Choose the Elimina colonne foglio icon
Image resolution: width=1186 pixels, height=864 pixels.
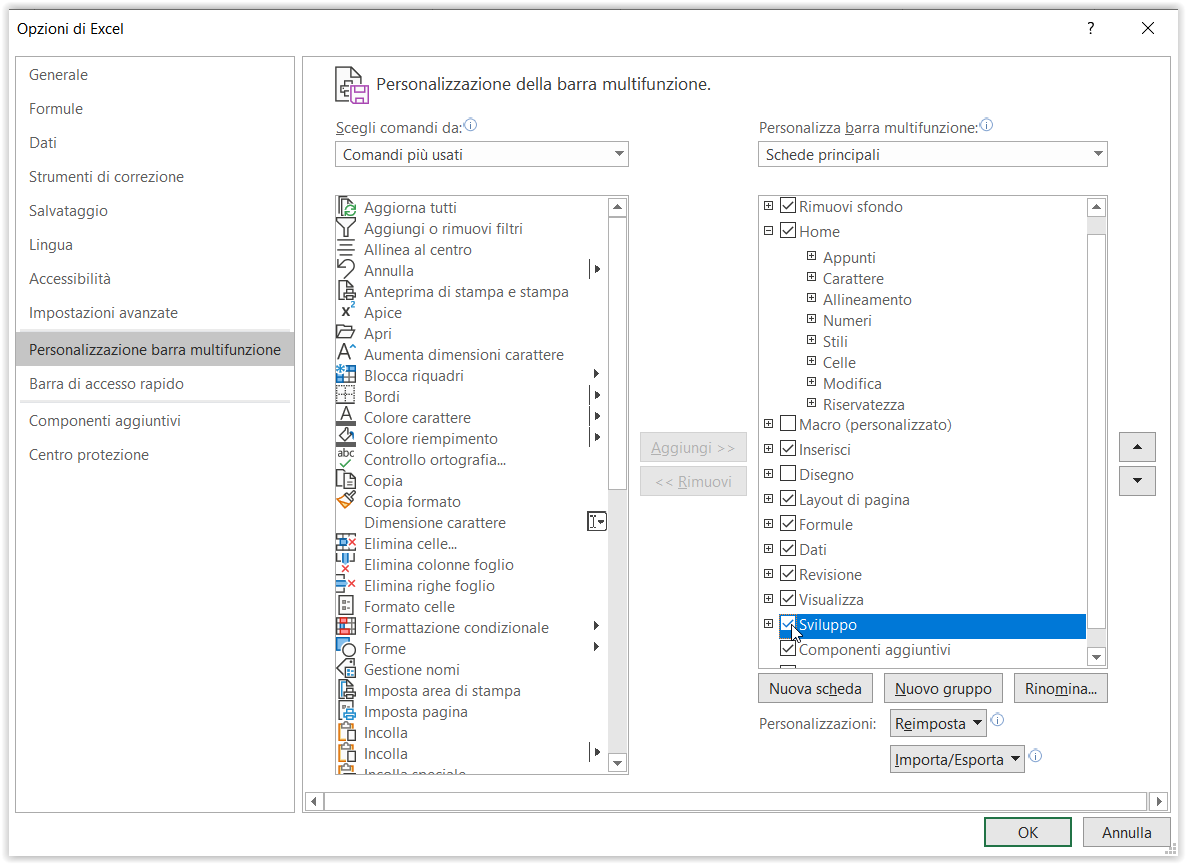click(x=346, y=564)
